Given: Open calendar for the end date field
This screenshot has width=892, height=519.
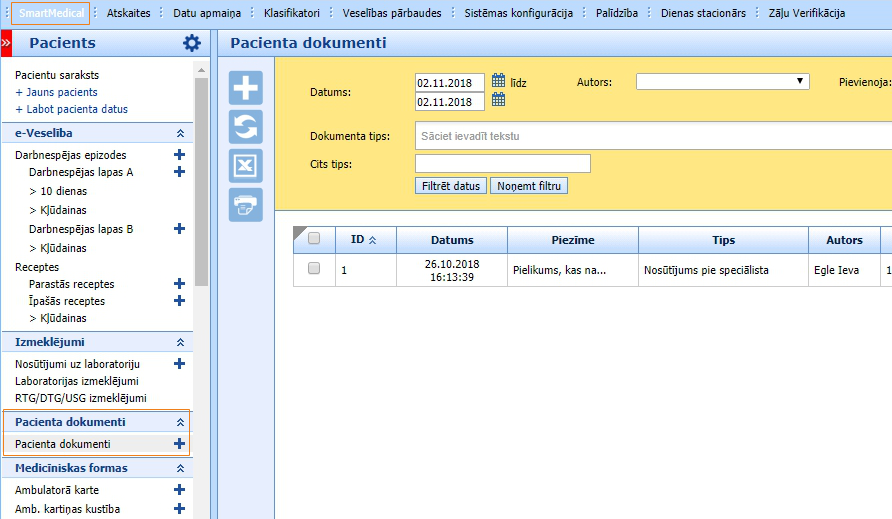Looking at the screenshot, I should 498,100.
